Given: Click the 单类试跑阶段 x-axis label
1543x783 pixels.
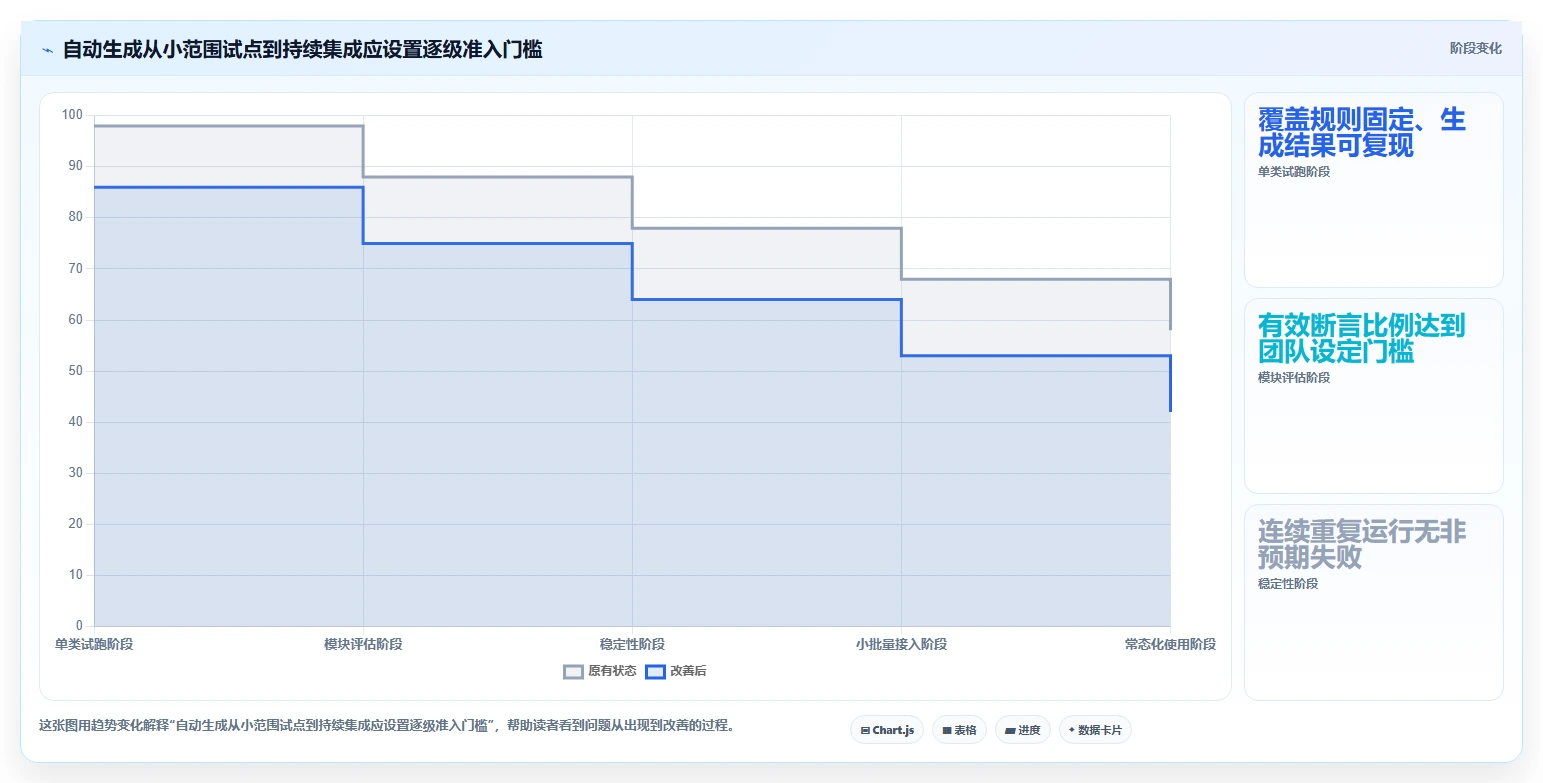Looking at the screenshot, I should (x=94, y=644).
